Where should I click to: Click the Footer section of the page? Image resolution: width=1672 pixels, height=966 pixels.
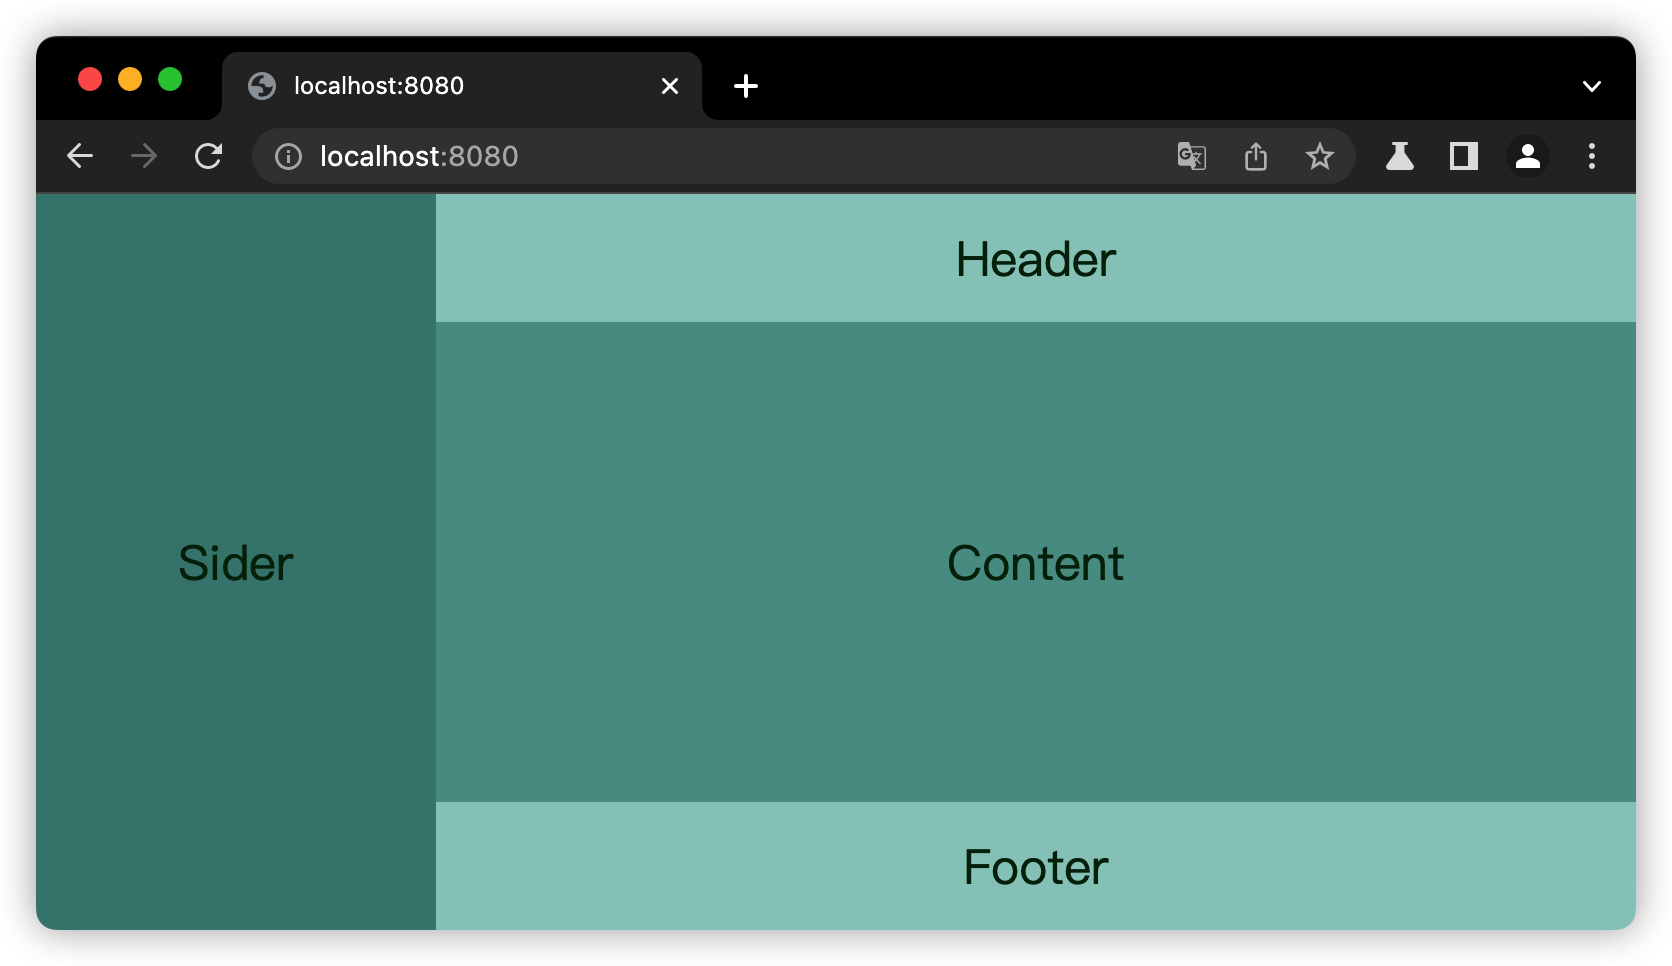tap(1036, 866)
